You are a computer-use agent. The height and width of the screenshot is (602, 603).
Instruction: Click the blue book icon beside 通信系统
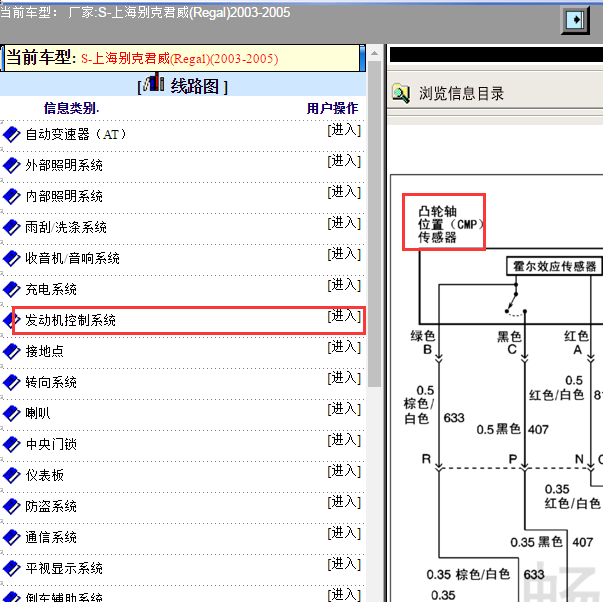pyautogui.click(x=11, y=538)
